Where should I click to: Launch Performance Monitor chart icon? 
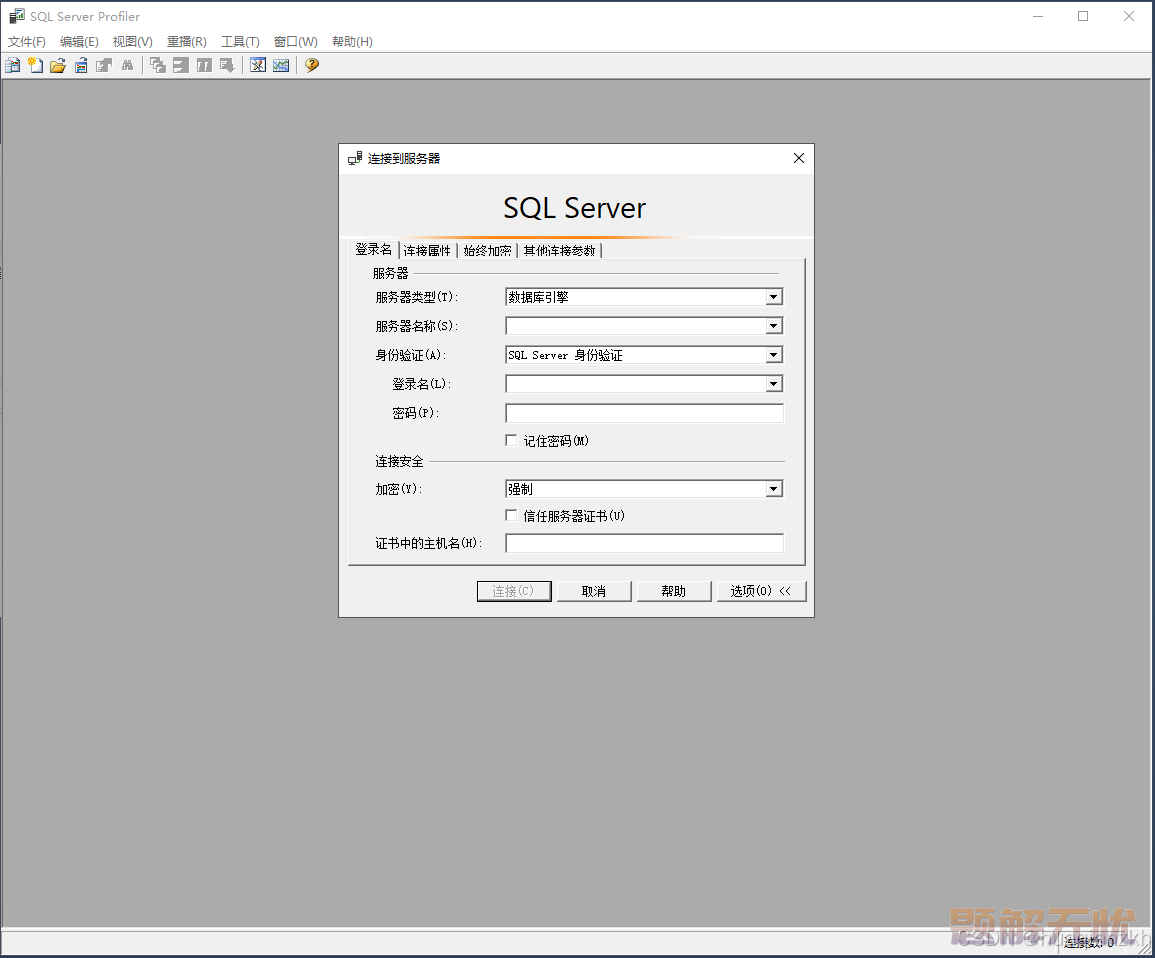[281, 66]
